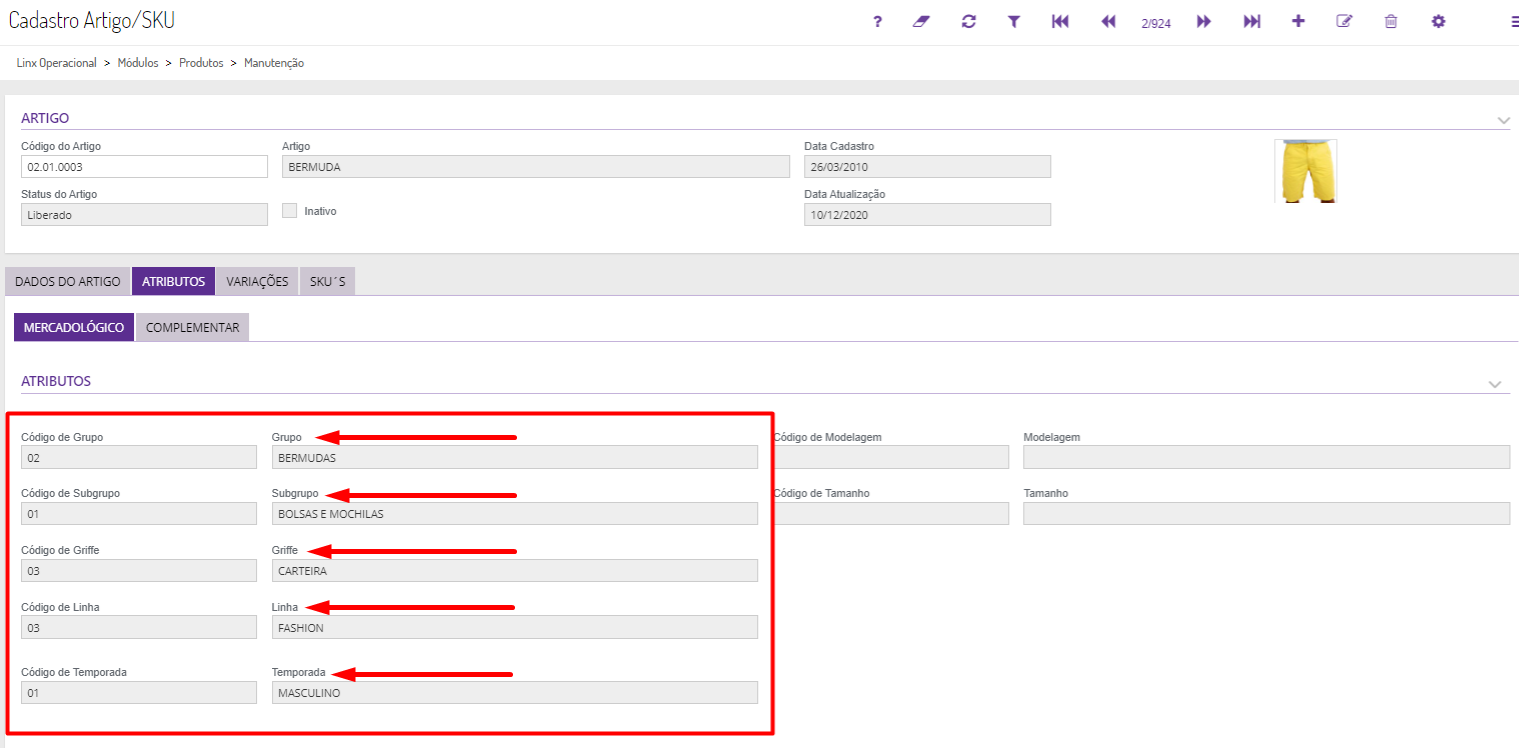This screenshot has height=748, width=1519.
Task: Open the COMPLEMENTAR sub-tab
Action: 192,327
